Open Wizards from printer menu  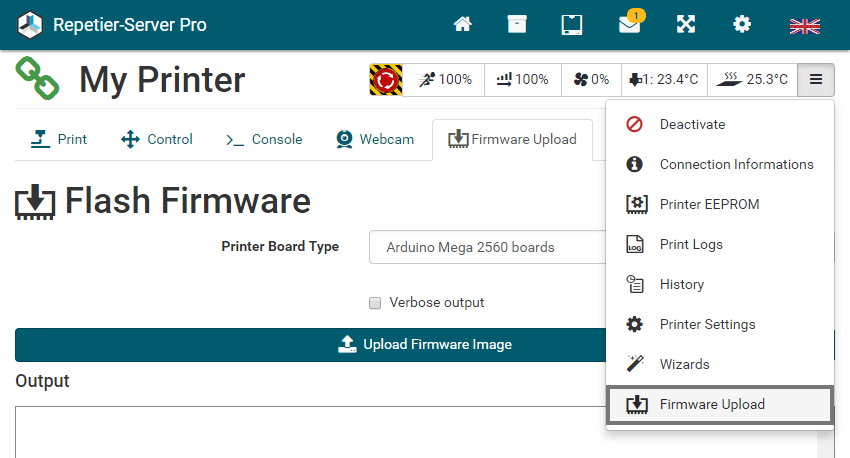click(x=719, y=364)
